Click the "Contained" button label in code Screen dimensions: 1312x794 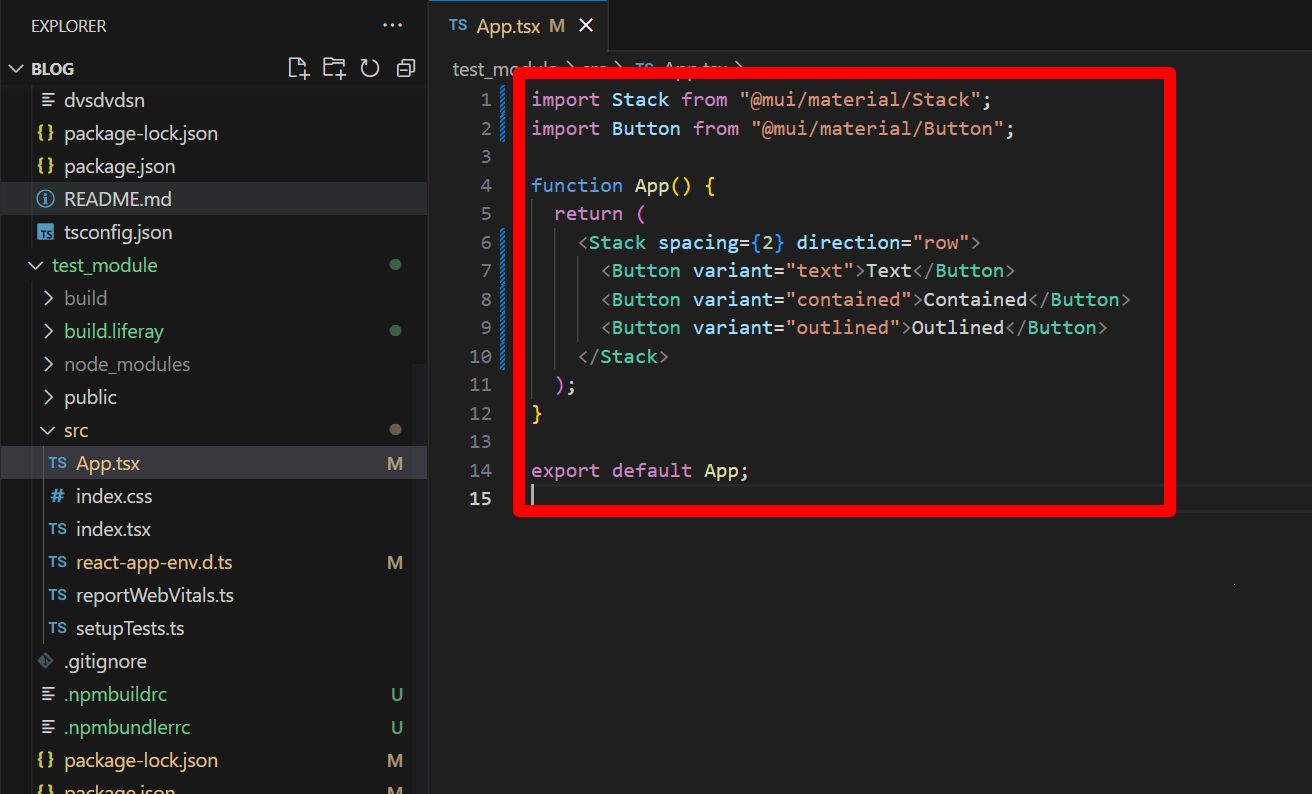[975, 299]
